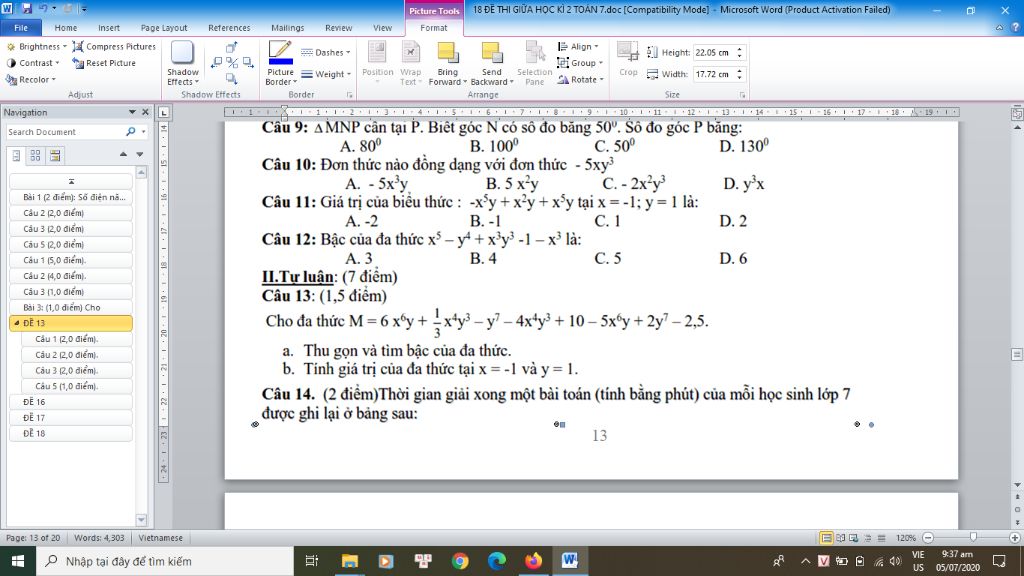Click Compress Pictures
The height and width of the screenshot is (576, 1024).
114,46
